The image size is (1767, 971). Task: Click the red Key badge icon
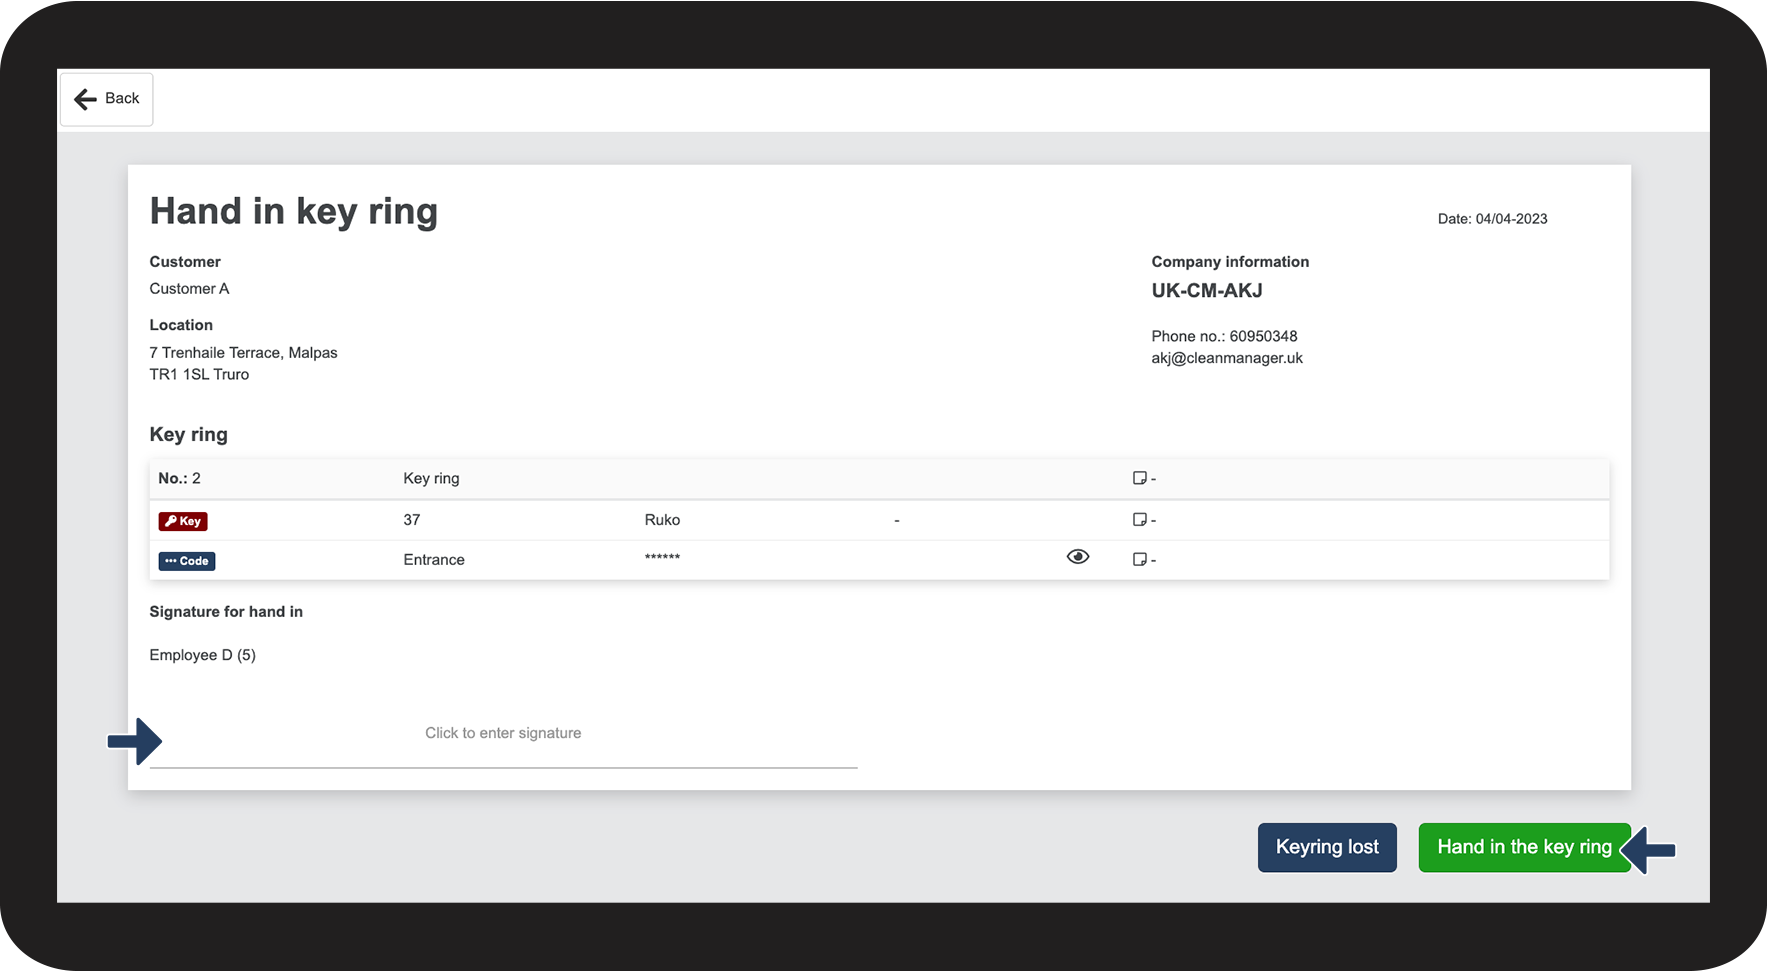[183, 521]
